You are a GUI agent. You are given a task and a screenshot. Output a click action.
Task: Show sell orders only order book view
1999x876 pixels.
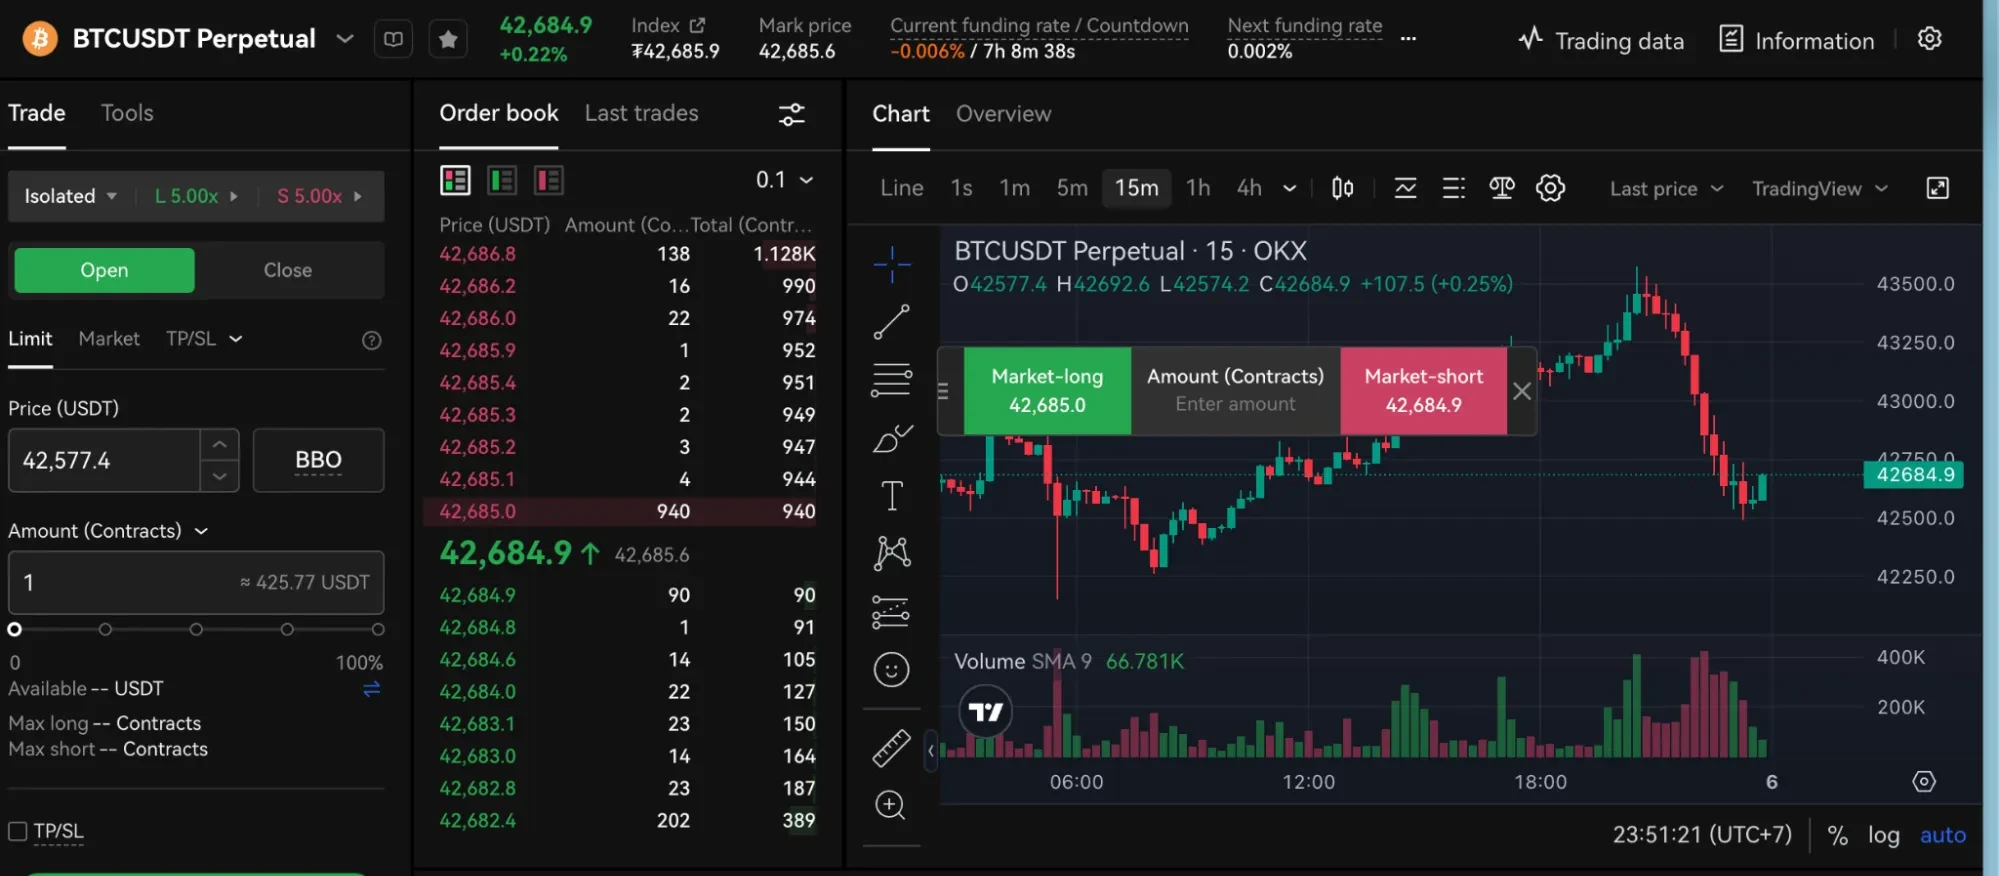click(549, 180)
